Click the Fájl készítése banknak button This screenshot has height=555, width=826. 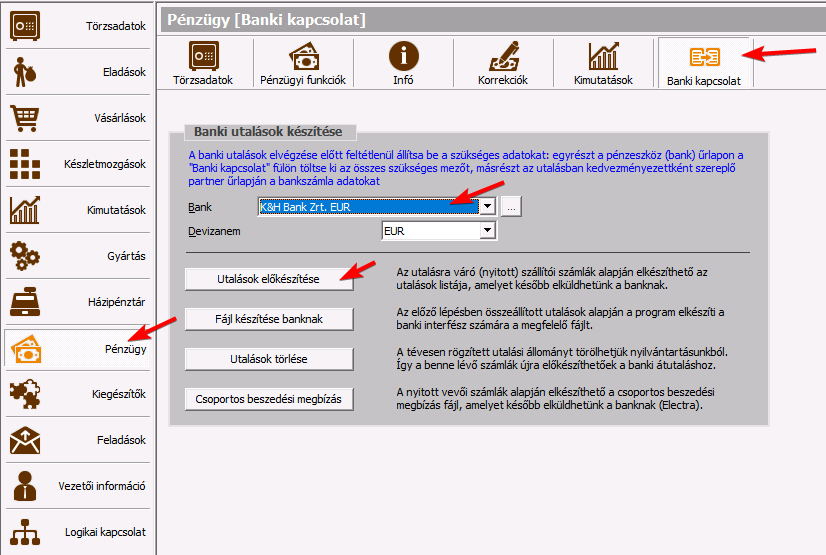coord(269,319)
